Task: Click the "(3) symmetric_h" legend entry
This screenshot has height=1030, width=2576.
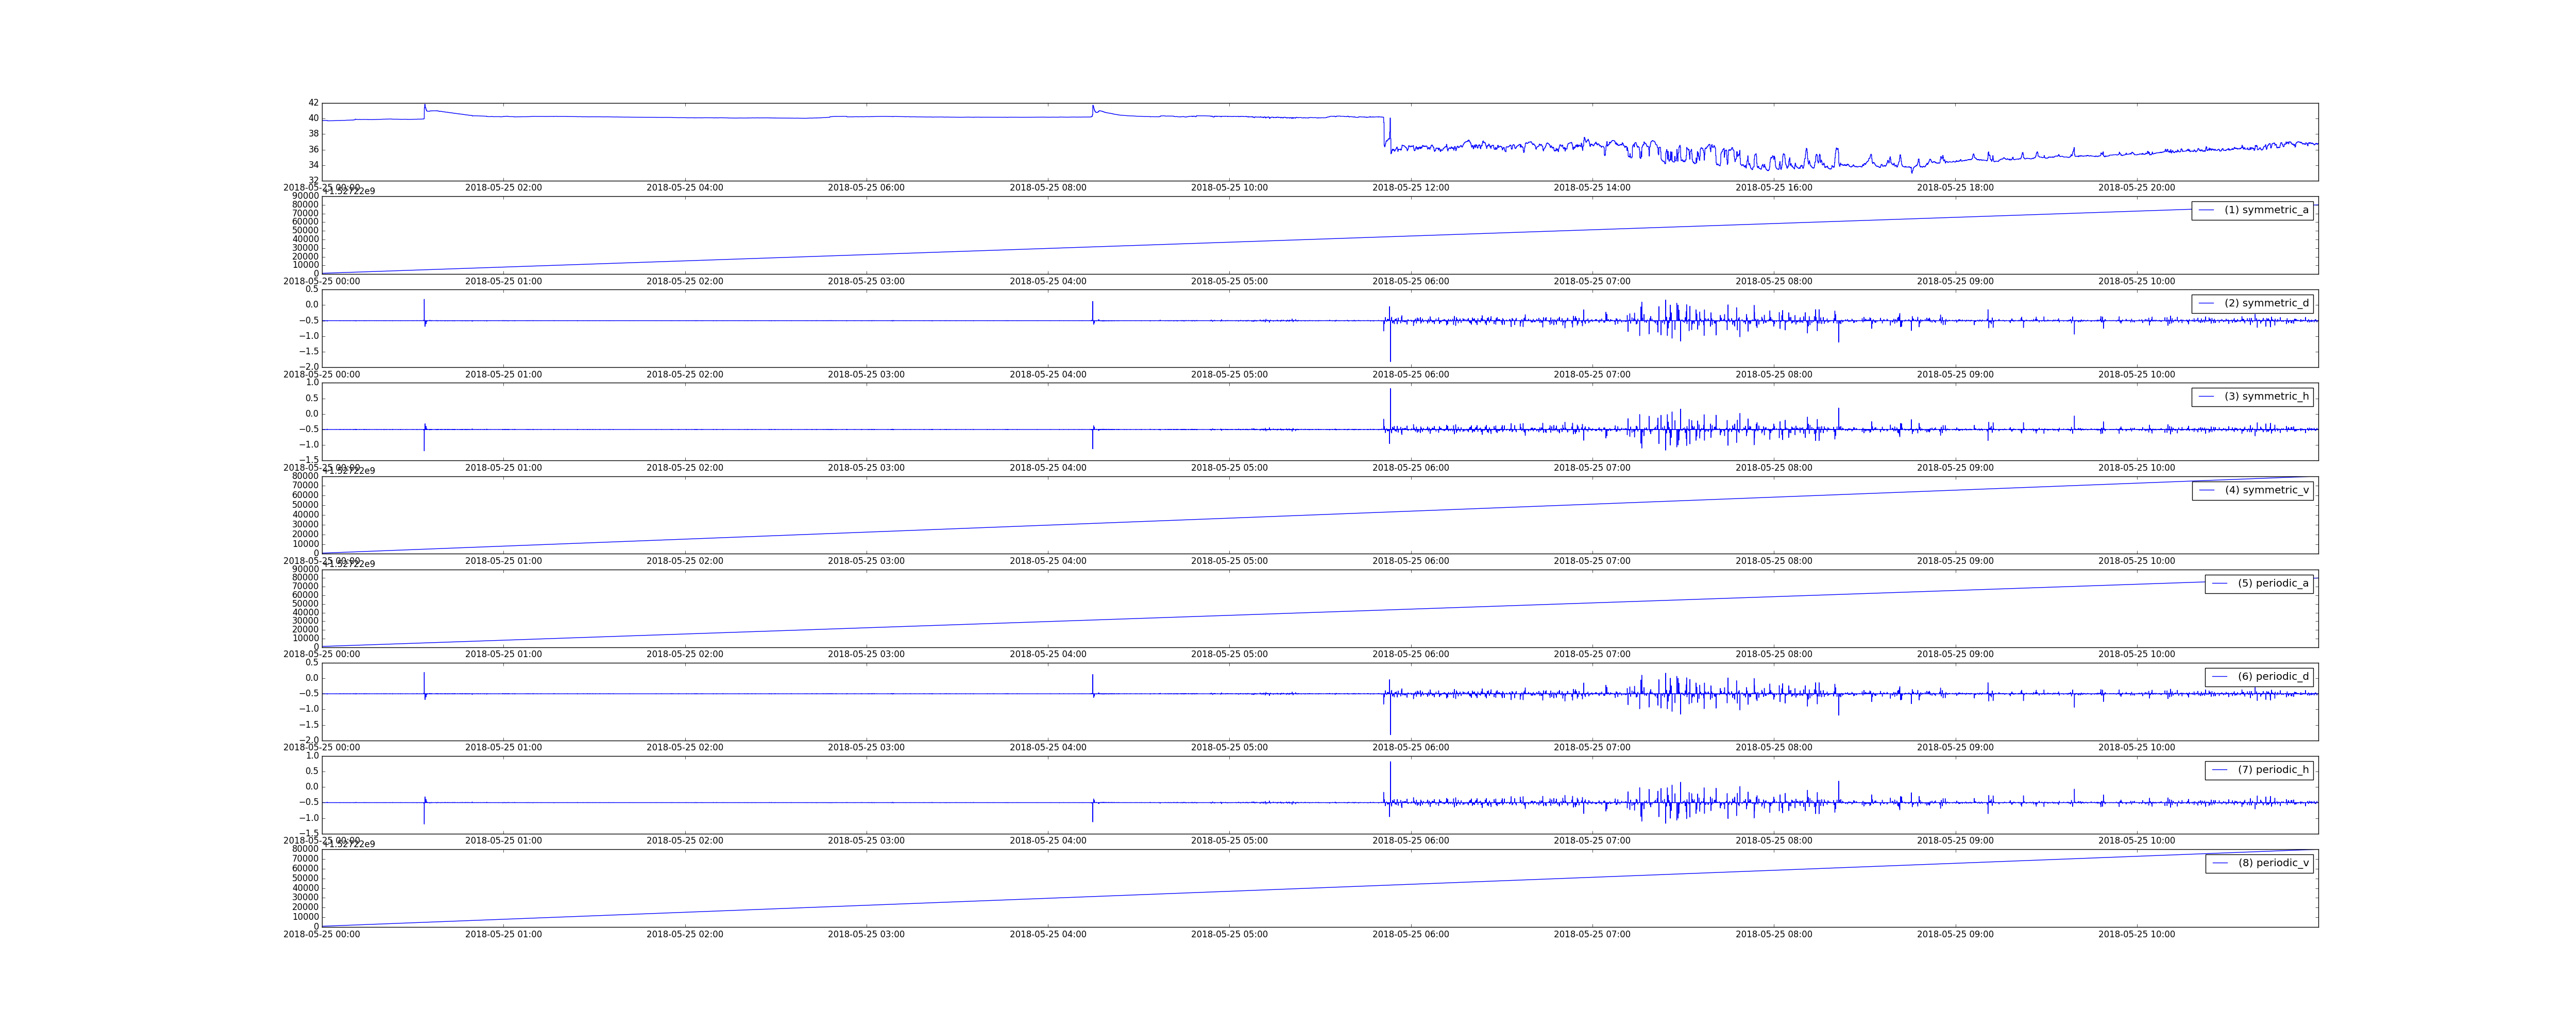Action: coord(2252,396)
